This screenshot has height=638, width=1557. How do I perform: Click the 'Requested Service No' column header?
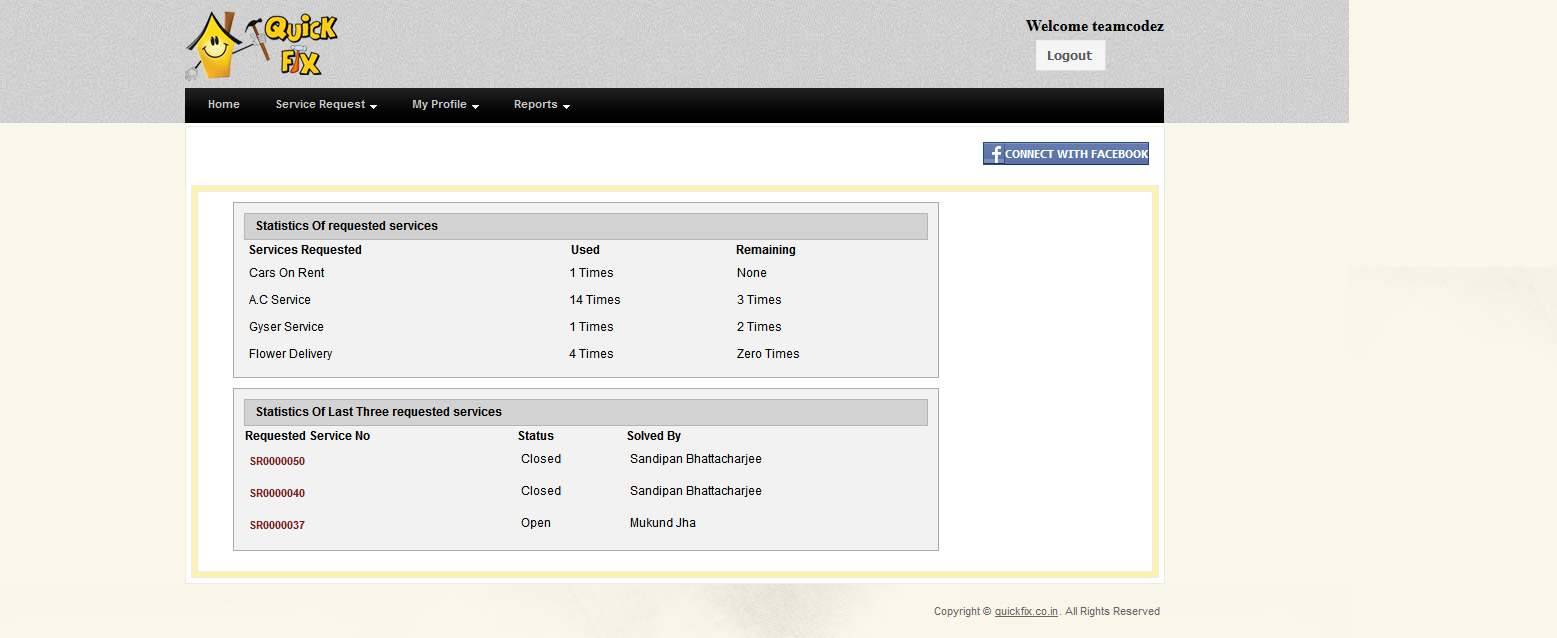coord(307,436)
